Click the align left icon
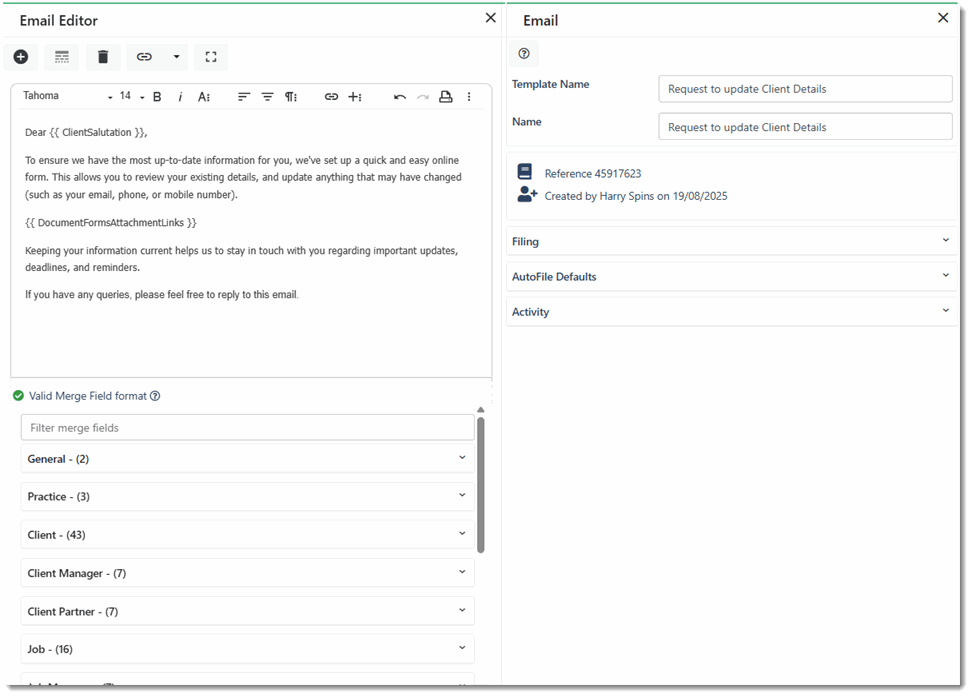Viewport: 972px width, 697px height. coord(244,97)
